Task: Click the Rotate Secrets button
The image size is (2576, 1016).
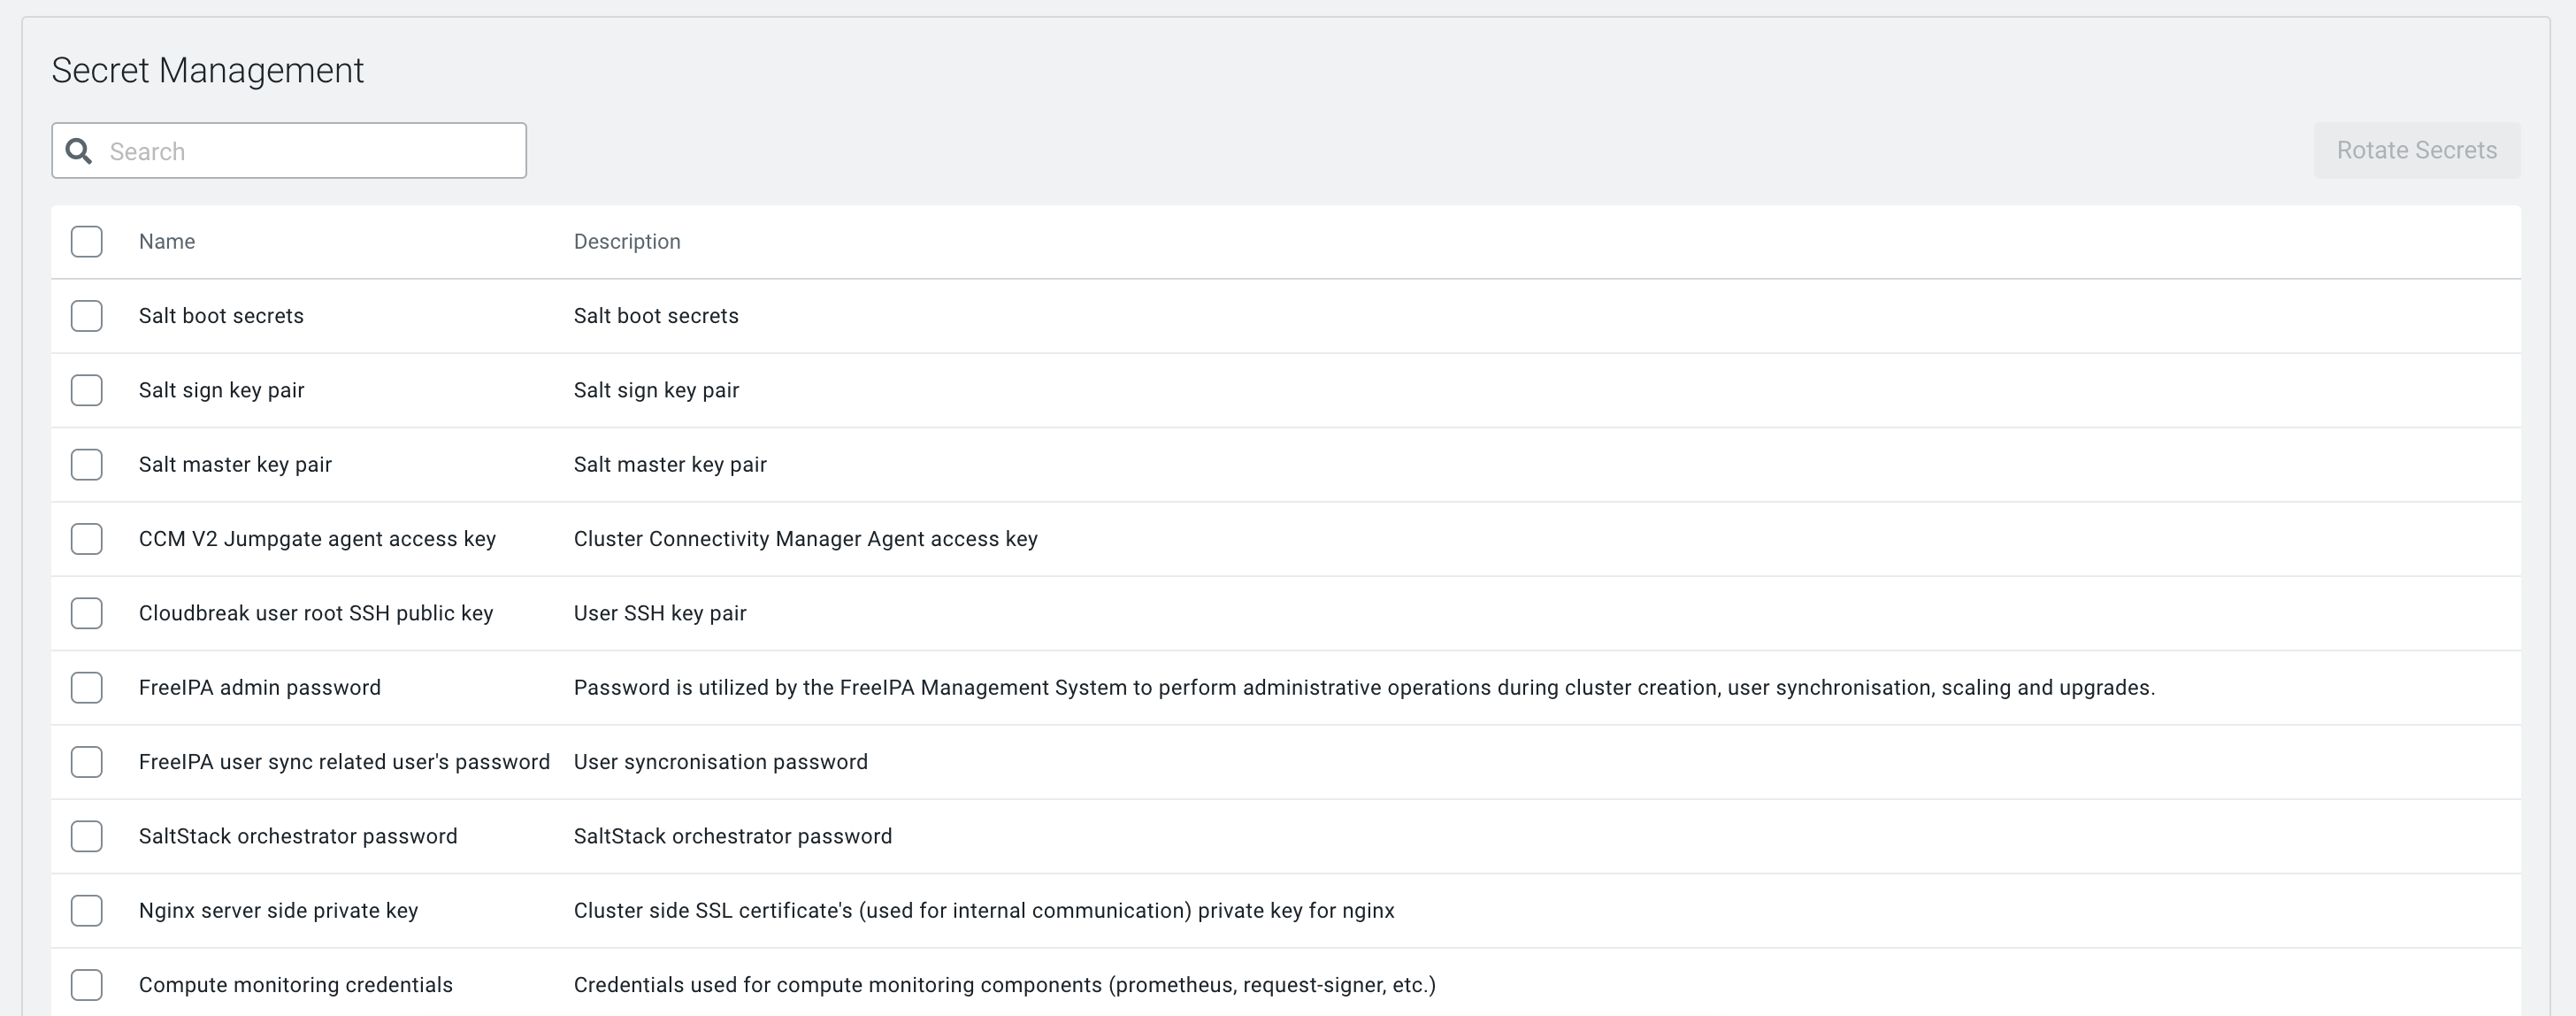Action: pos(2416,150)
